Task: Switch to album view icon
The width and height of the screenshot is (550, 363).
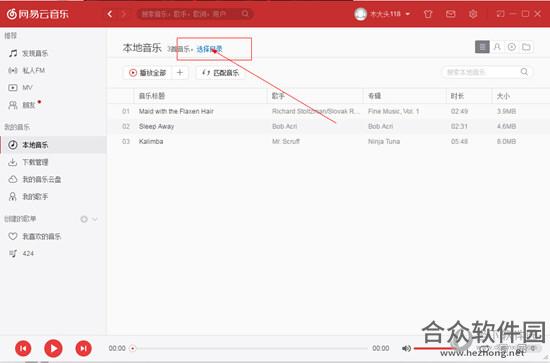Action: click(x=512, y=47)
